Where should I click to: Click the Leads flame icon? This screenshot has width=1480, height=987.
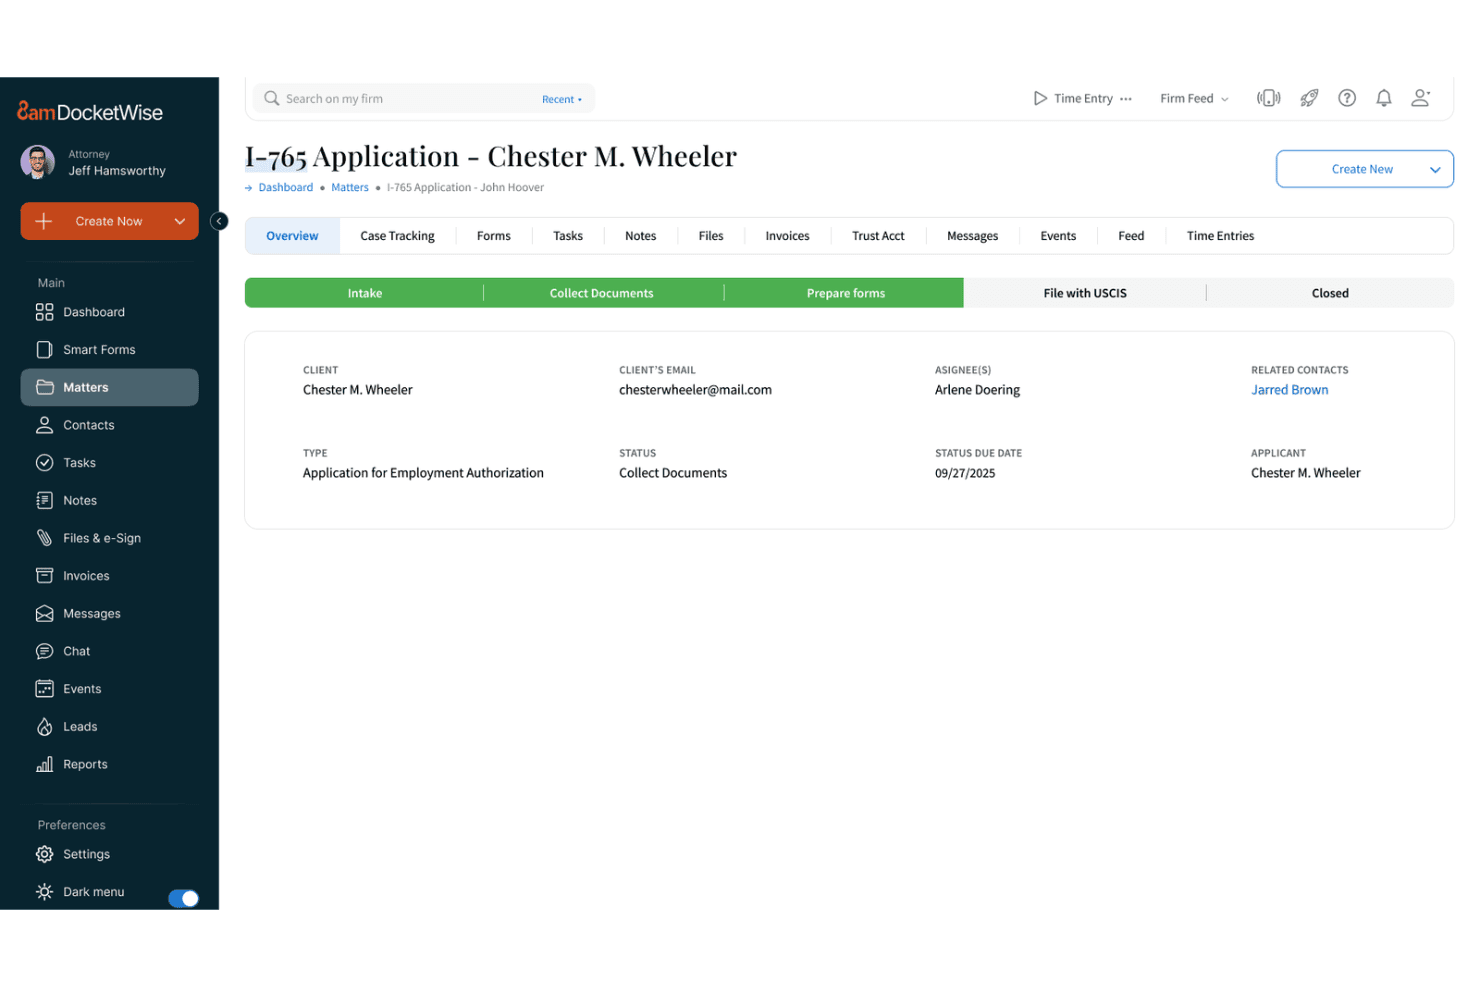pos(44,727)
